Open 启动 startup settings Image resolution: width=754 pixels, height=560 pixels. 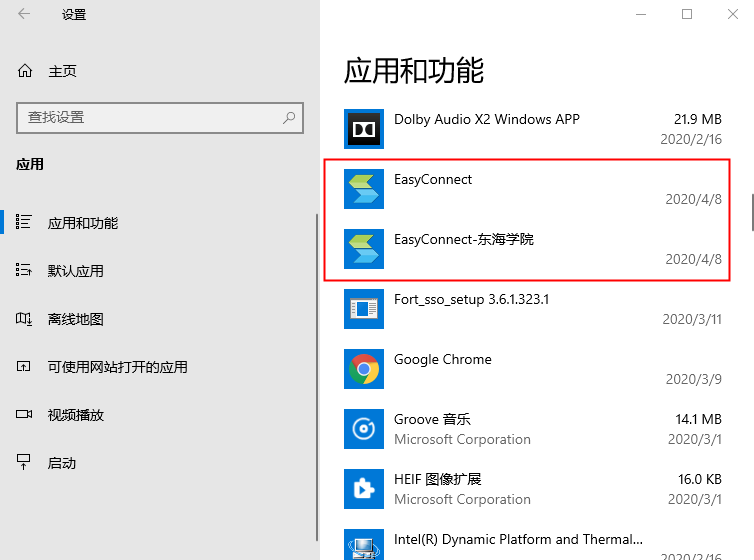pyautogui.click(x=62, y=463)
